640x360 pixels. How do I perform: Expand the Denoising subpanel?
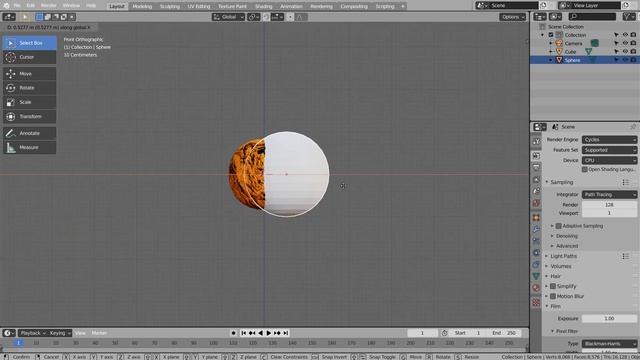(x=567, y=236)
